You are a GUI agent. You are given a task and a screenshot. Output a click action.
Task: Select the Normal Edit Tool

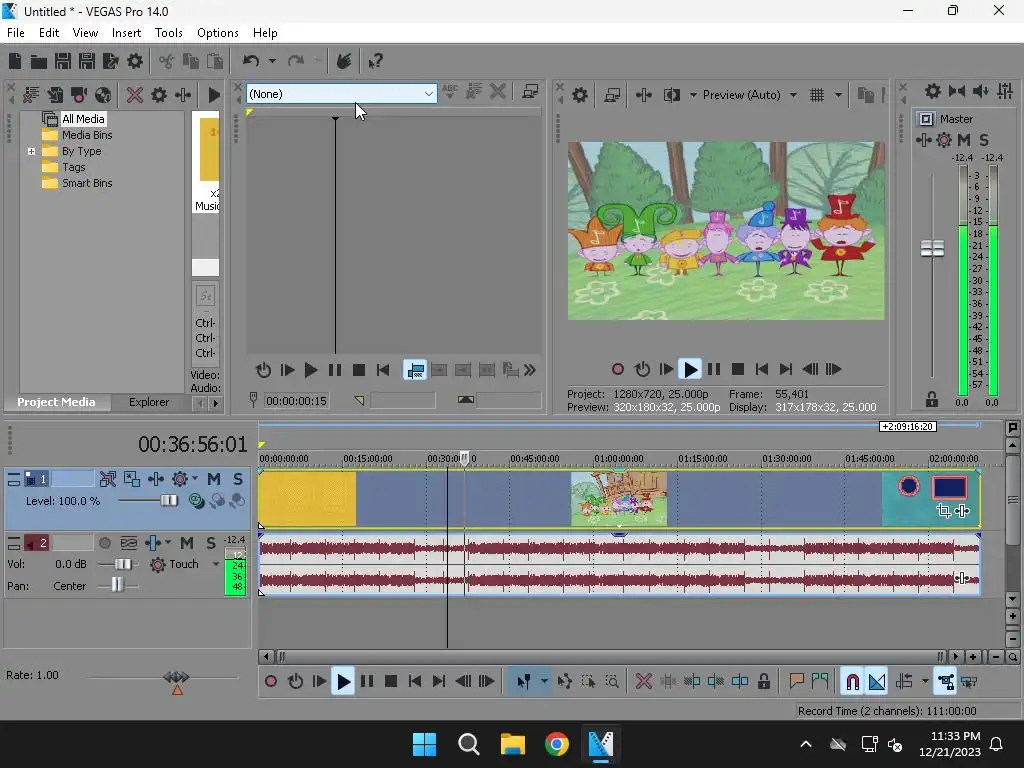pos(524,682)
